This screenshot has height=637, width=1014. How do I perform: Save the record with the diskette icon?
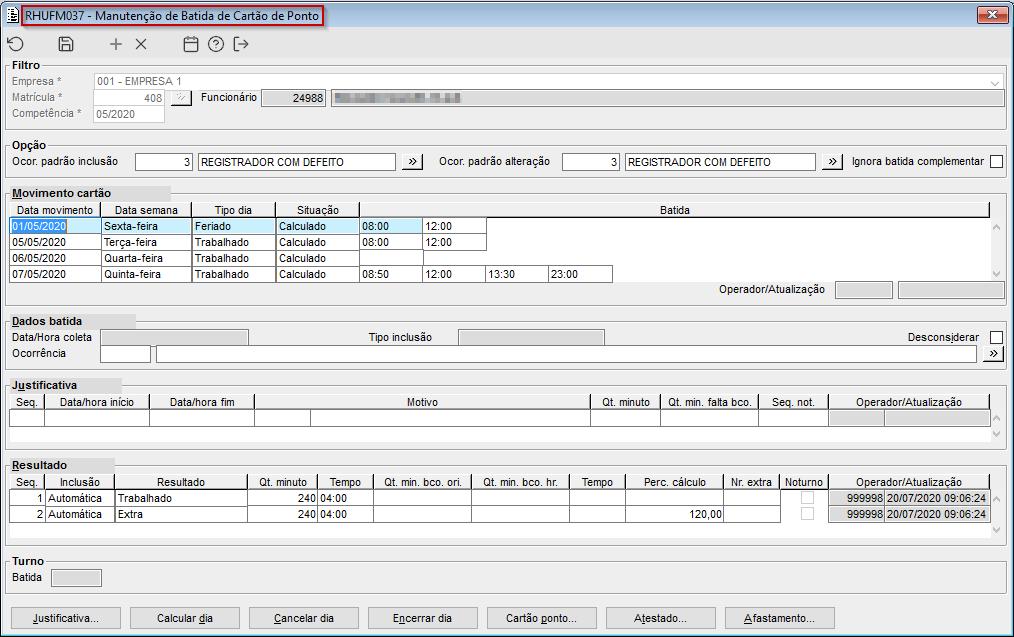coord(66,44)
